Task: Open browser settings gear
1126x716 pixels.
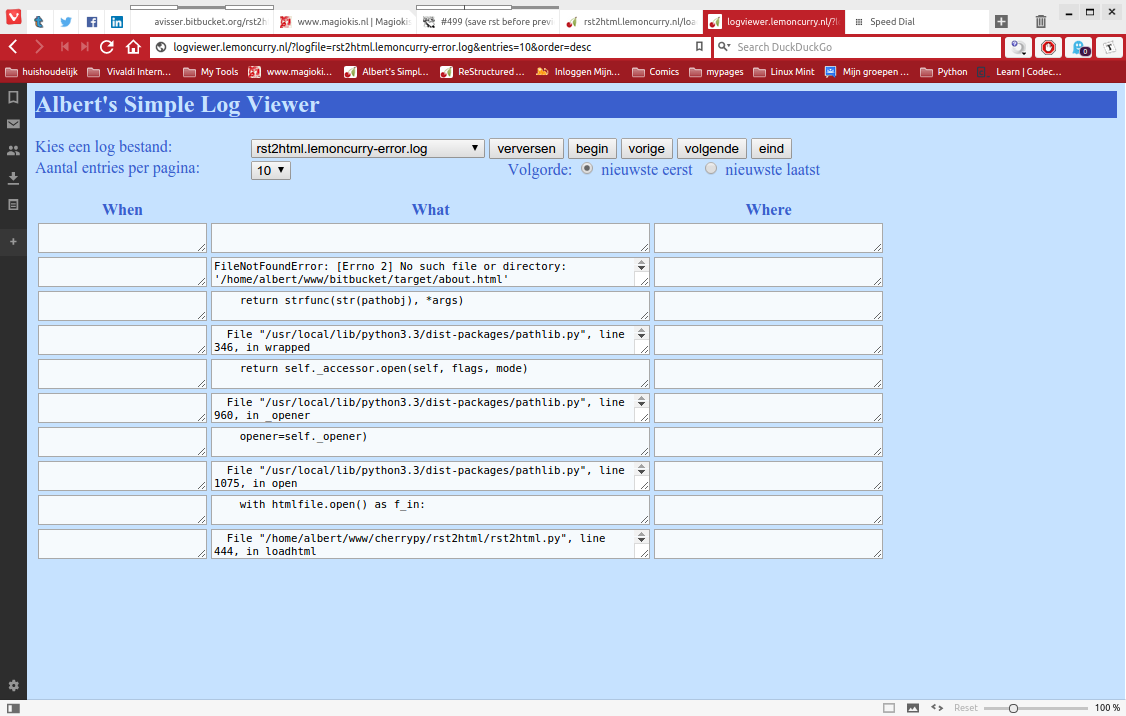Action: pyautogui.click(x=13, y=686)
